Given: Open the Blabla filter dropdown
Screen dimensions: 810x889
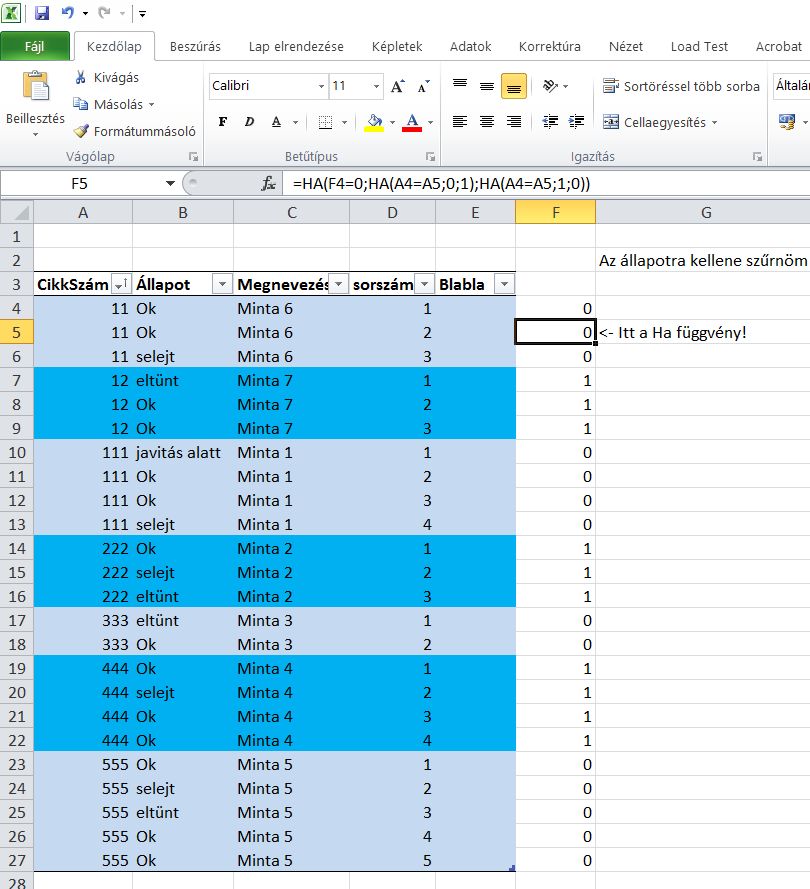Looking at the screenshot, I should point(504,284).
